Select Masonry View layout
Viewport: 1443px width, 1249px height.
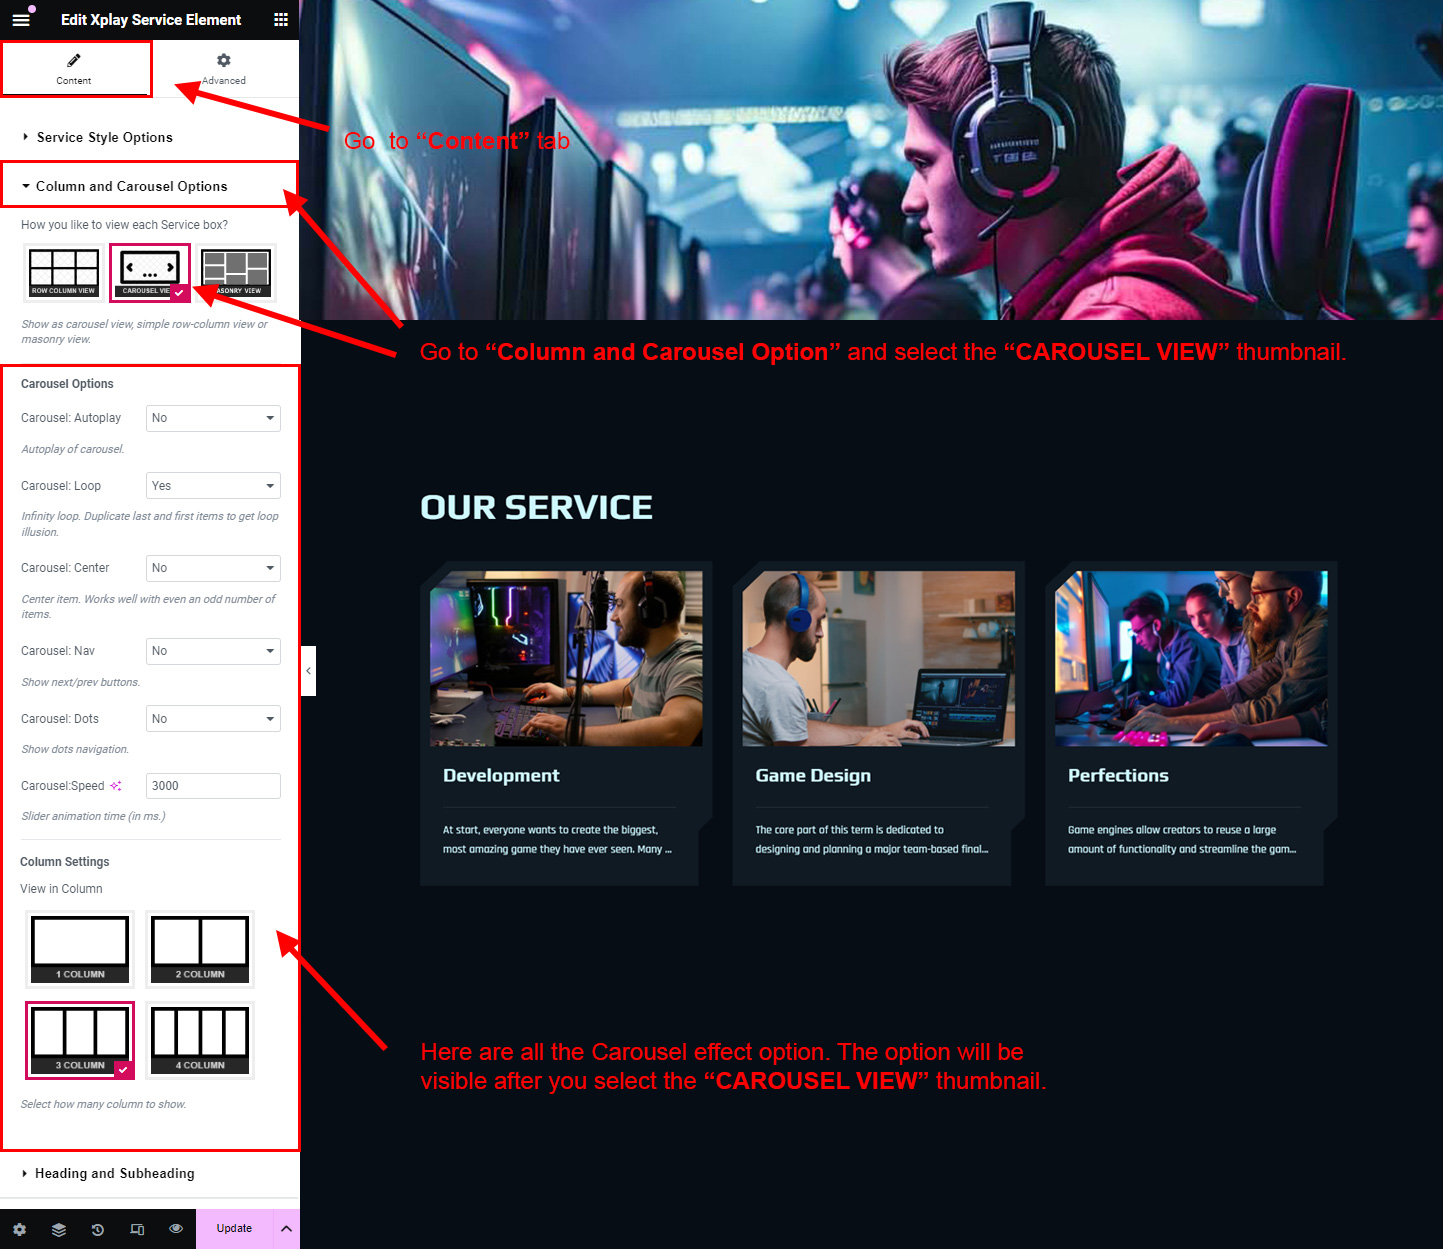click(x=237, y=272)
